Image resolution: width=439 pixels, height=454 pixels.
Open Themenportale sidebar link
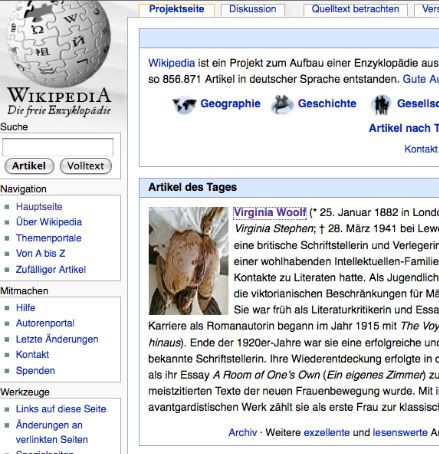pyautogui.click(x=49, y=238)
